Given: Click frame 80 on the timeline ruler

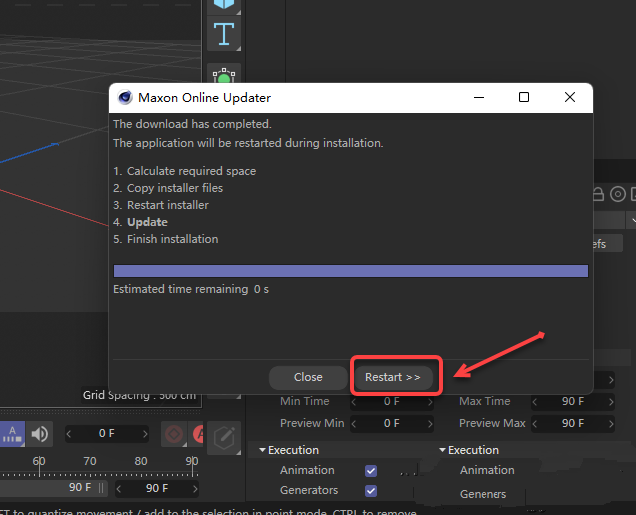Looking at the screenshot, I should coord(141,461).
